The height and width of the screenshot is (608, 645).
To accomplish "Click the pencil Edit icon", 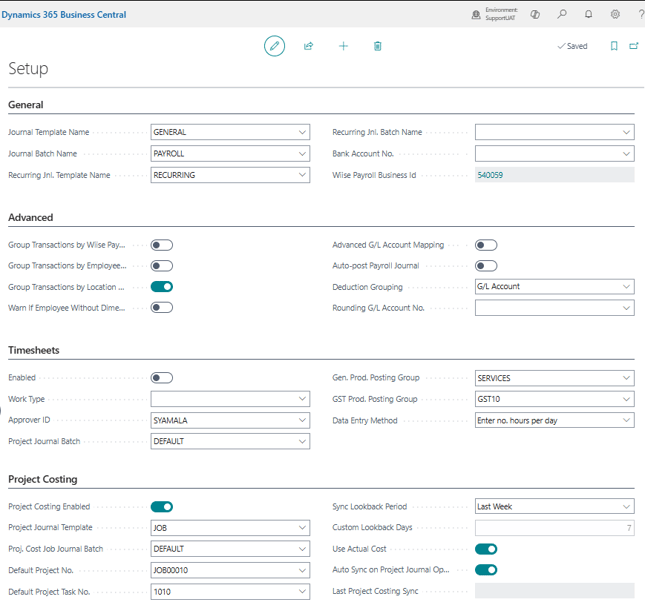I will (274, 46).
